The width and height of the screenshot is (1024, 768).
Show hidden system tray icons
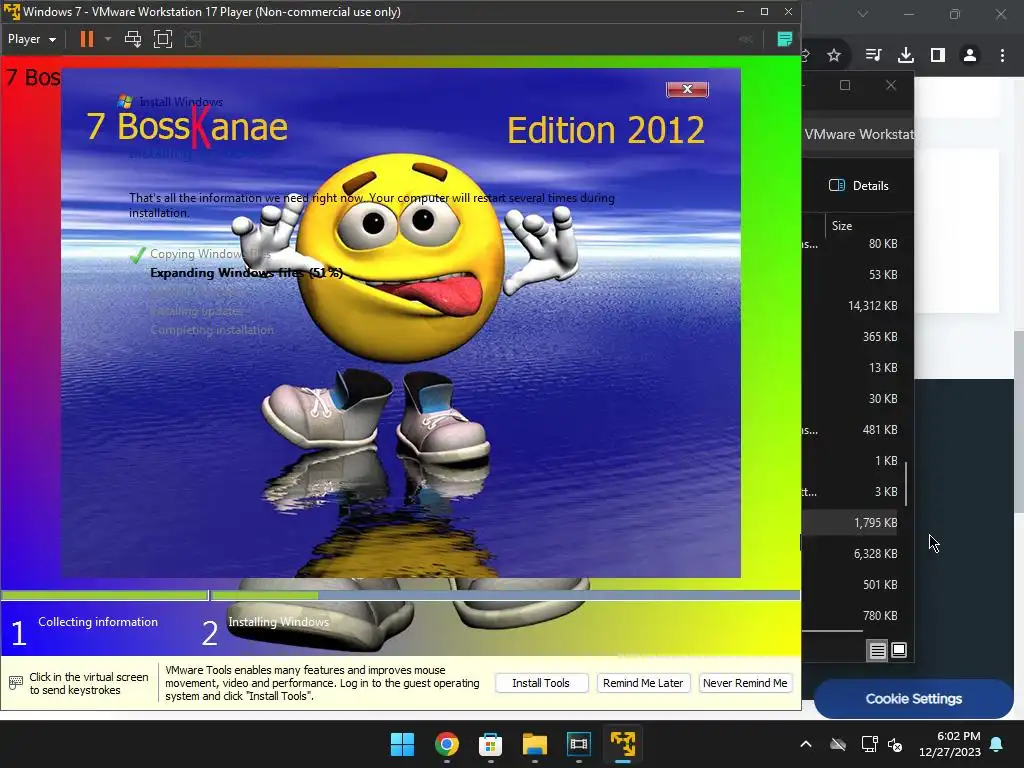pos(806,744)
